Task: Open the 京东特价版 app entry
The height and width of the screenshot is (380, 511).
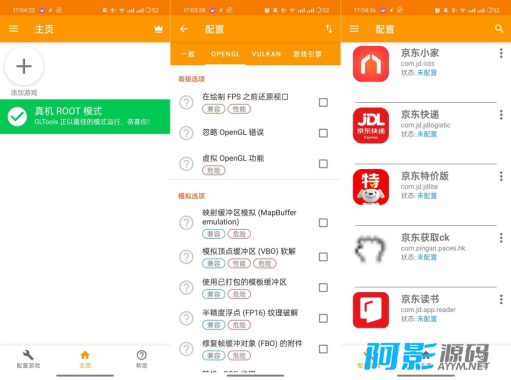Action: pos(426,186)
